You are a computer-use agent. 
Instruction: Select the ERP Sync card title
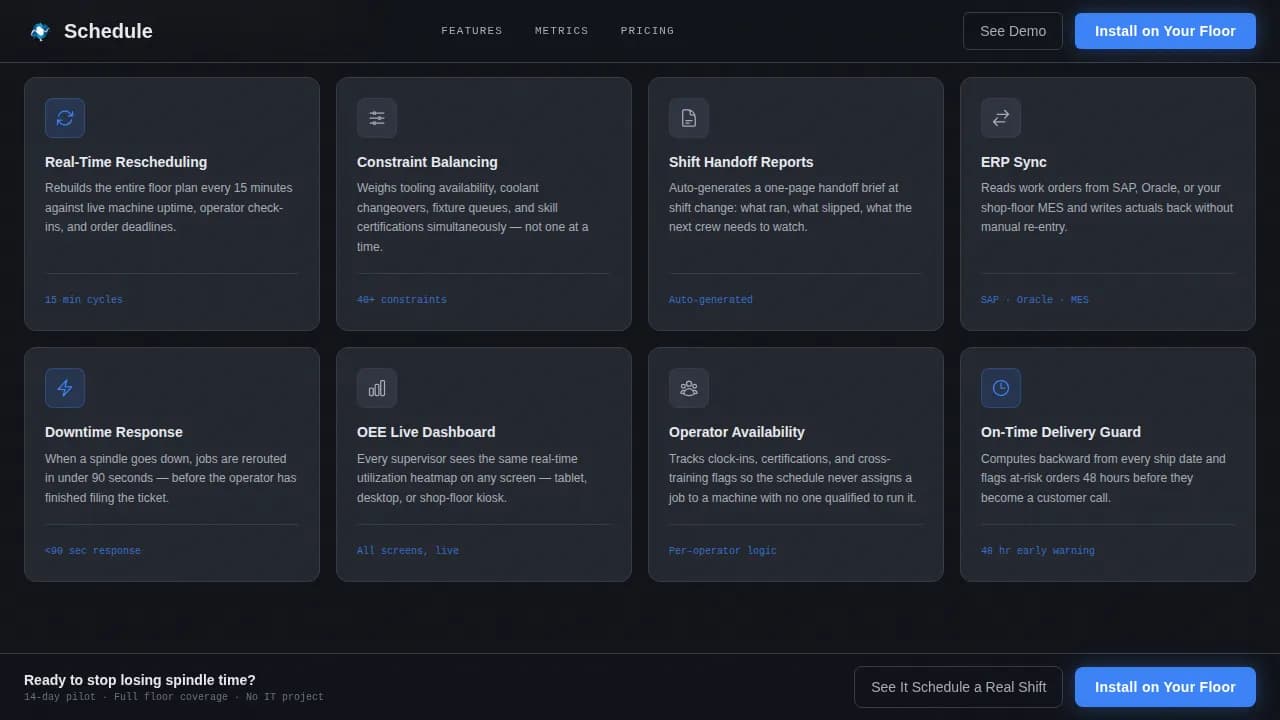tap(1014, 162)
